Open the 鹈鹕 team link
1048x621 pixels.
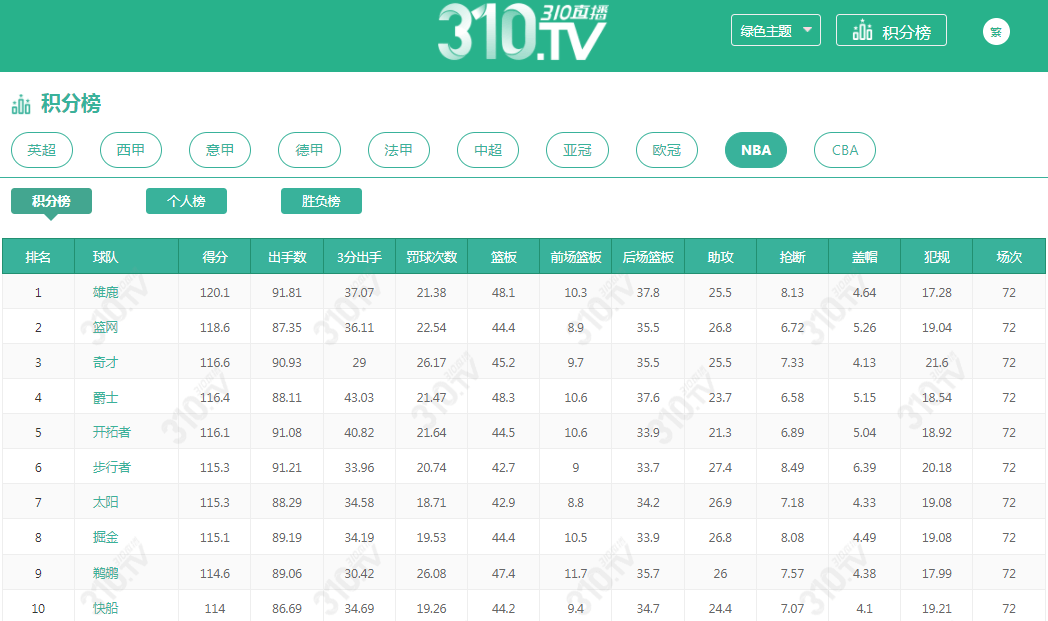coord(106,573)
